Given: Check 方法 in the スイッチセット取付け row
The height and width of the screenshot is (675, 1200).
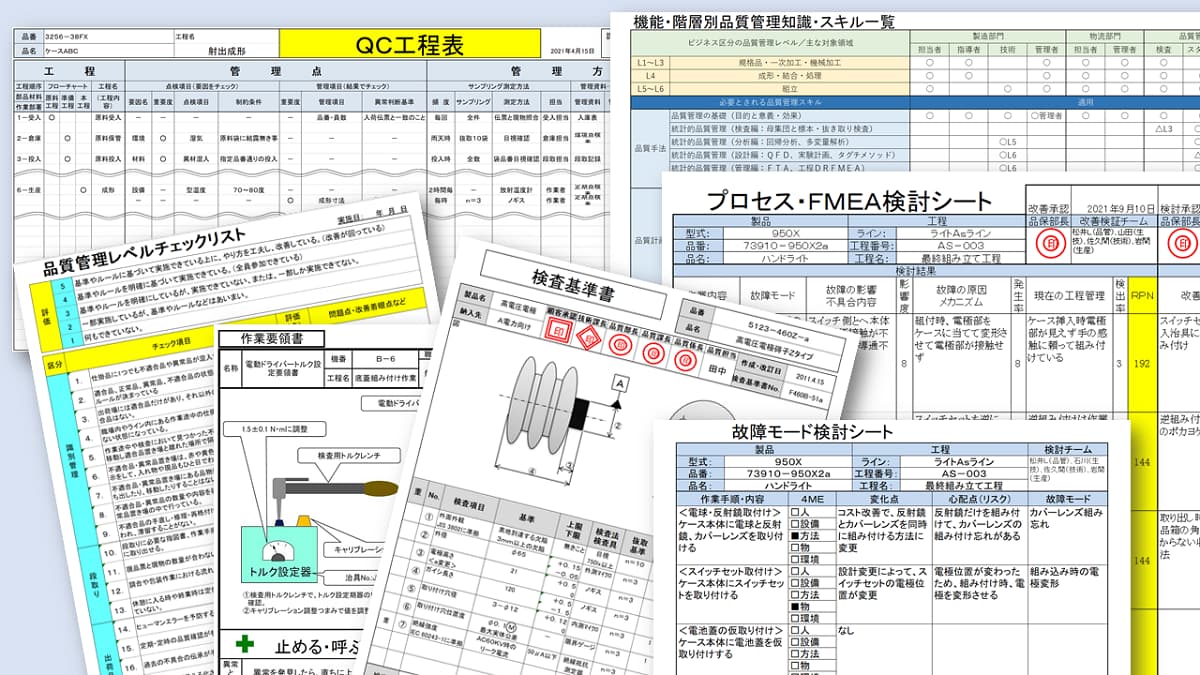Looking at the screenshot, I should (x=795, y=594).
